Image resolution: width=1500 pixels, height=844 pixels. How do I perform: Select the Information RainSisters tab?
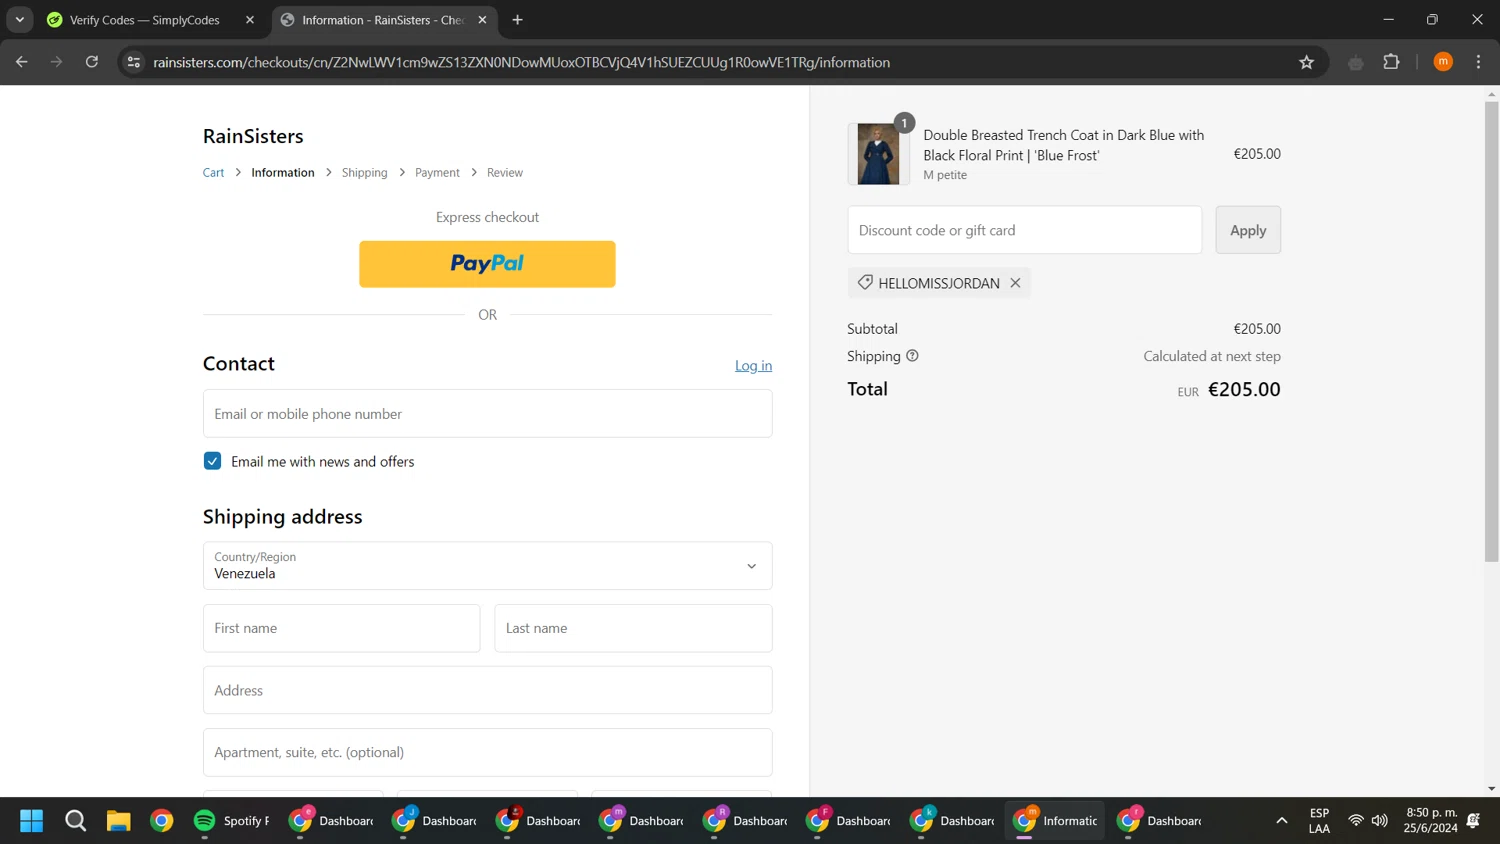click(x=383, y=20)
